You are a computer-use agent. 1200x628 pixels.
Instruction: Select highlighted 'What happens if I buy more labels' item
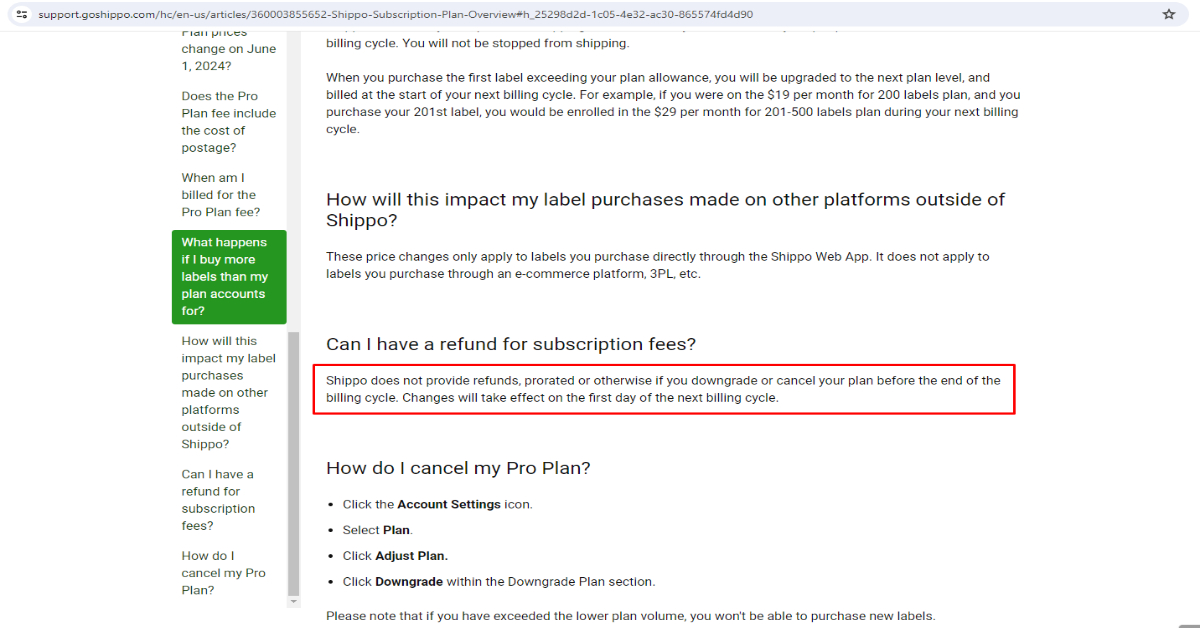(229, 277)
